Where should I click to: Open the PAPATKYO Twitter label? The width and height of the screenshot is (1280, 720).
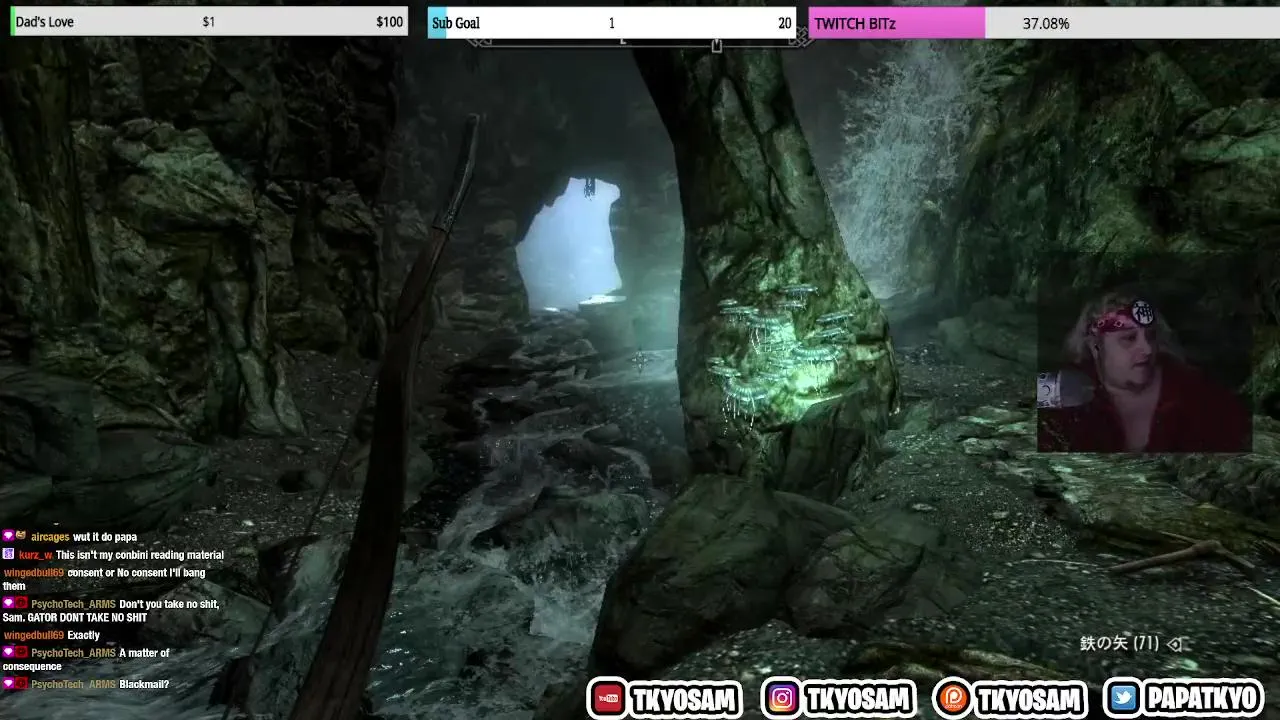click(1202, 699)
